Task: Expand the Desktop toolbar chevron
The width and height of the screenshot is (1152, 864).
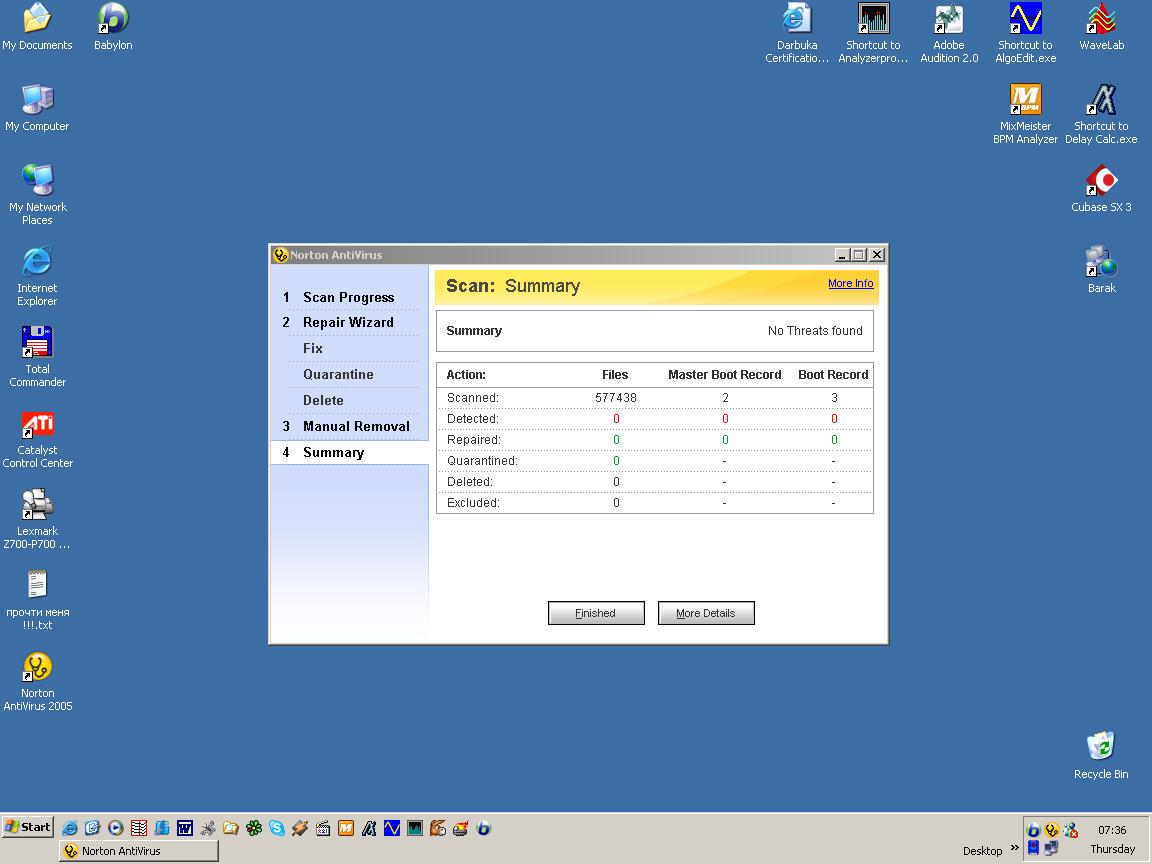Action: pos(1015,847)
